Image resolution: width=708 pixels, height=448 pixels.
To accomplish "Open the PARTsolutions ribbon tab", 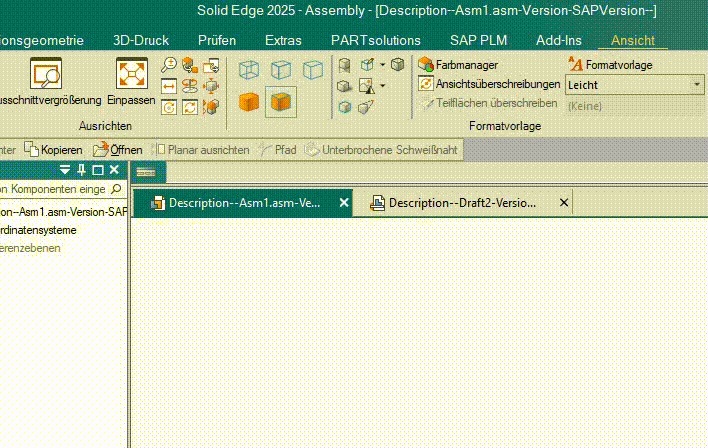I will [x=376, y=40].
